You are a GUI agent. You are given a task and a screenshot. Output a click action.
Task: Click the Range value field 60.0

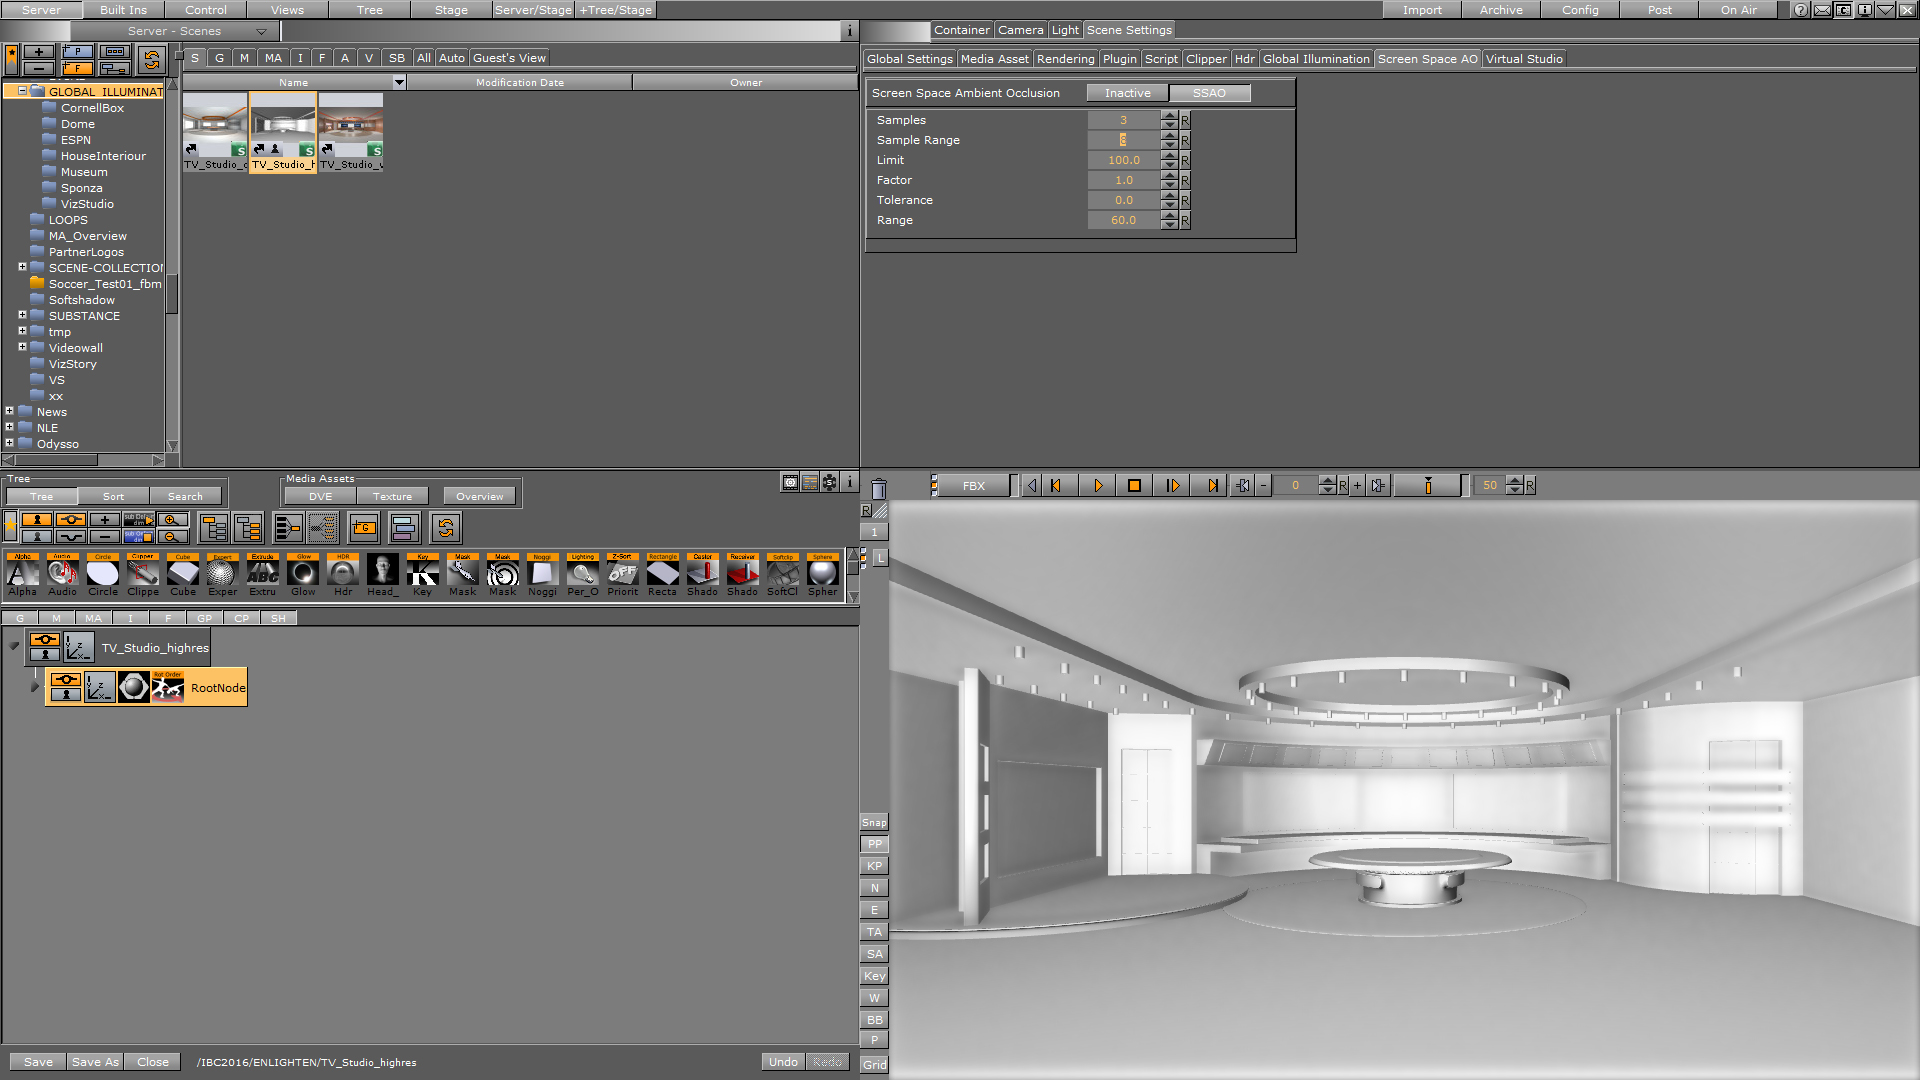click(x=1123, y=220)
